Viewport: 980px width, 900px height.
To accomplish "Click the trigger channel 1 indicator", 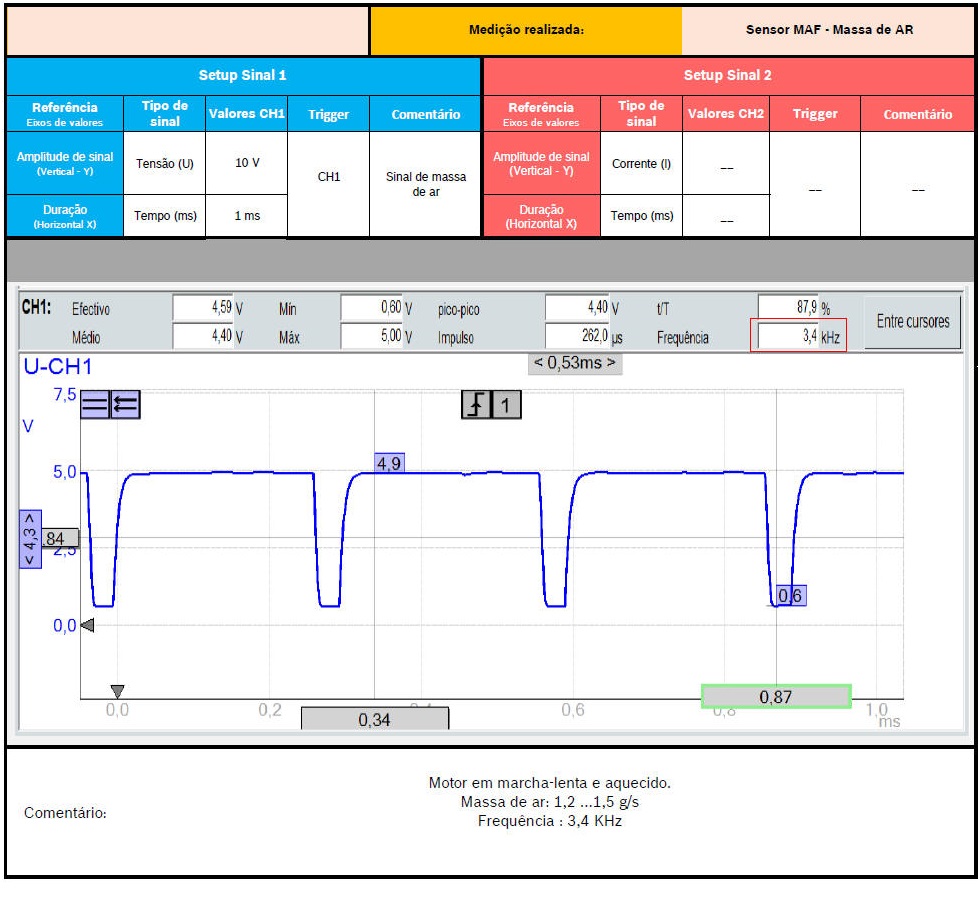I will pos(507,405).
